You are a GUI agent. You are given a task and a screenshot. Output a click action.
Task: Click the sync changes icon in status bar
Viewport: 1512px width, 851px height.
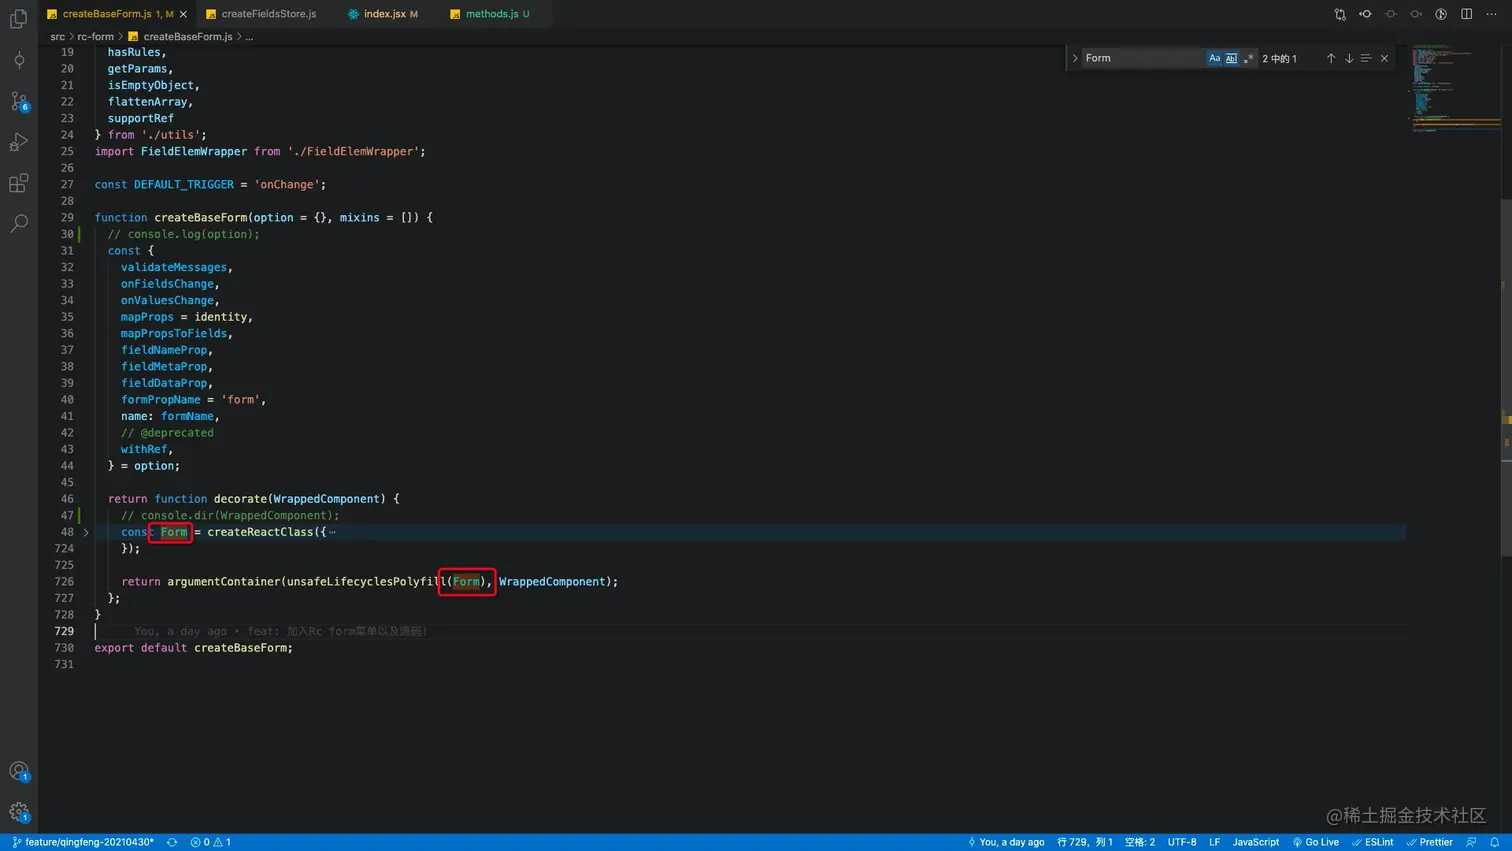click(172, 842)
